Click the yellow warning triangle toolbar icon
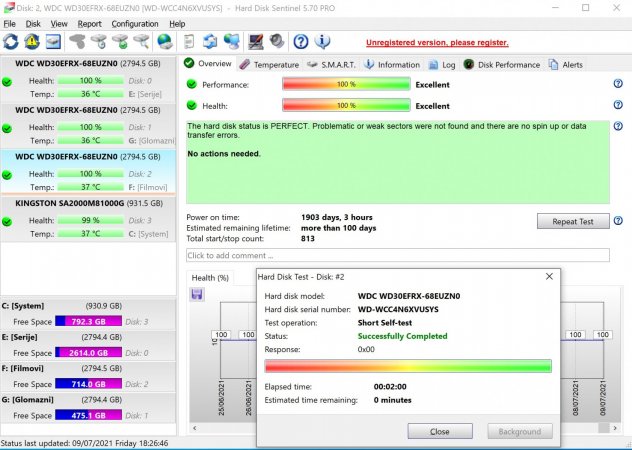632x450 pixels. (32, 42)
